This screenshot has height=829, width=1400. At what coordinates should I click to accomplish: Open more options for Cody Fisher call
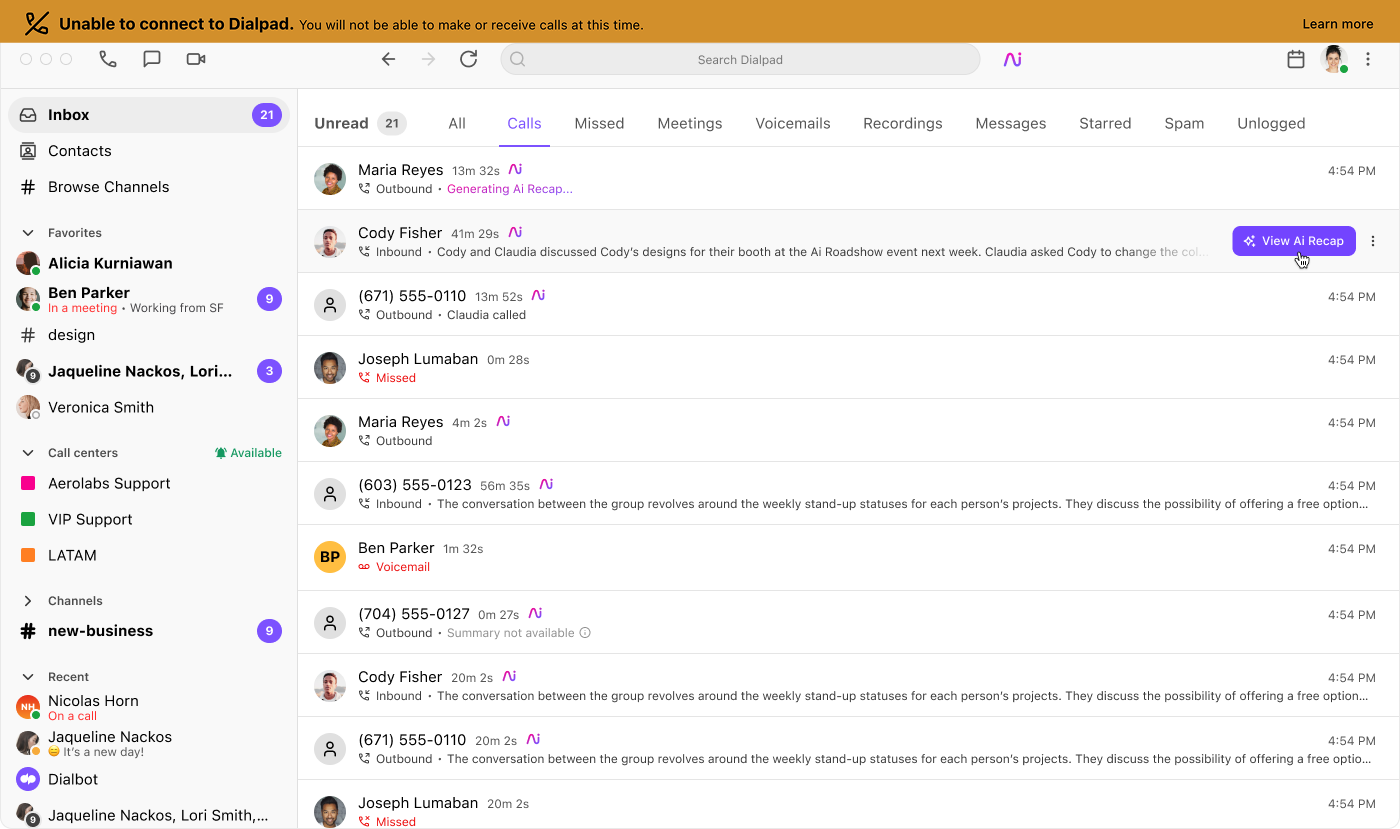[x=1373, y=241]
